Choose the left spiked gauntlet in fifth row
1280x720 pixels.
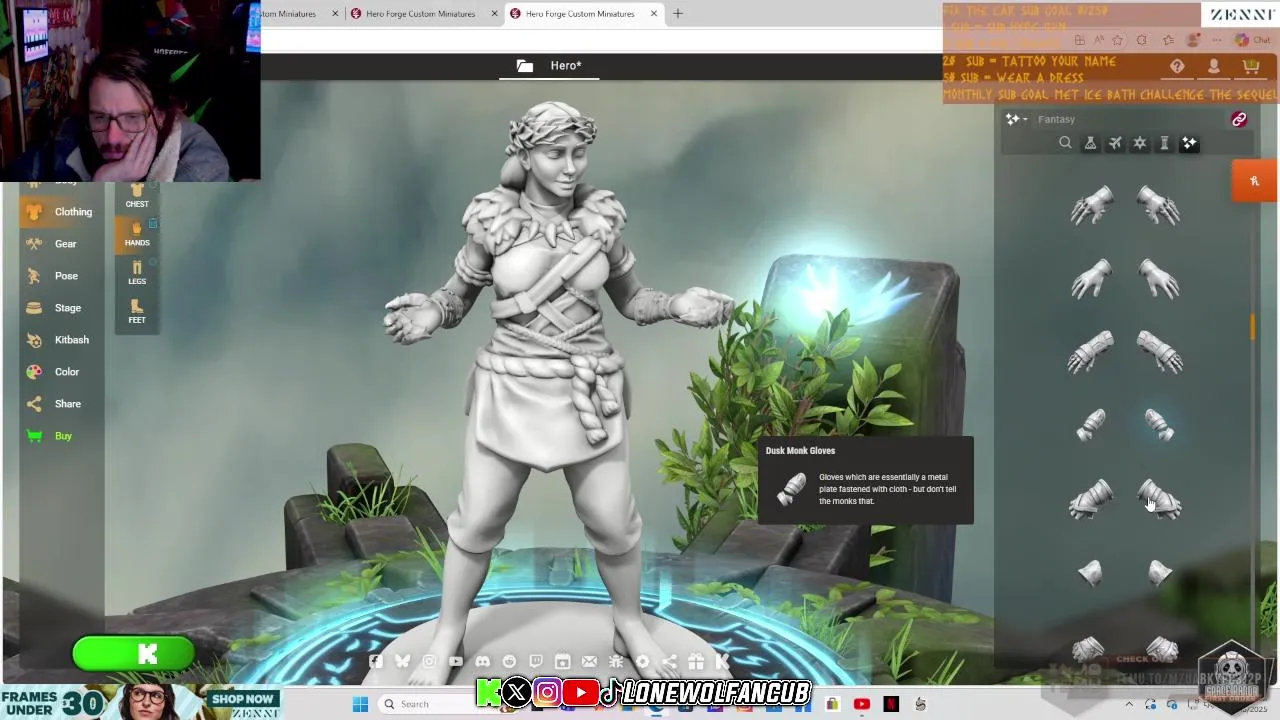[x=1091, y=498]
